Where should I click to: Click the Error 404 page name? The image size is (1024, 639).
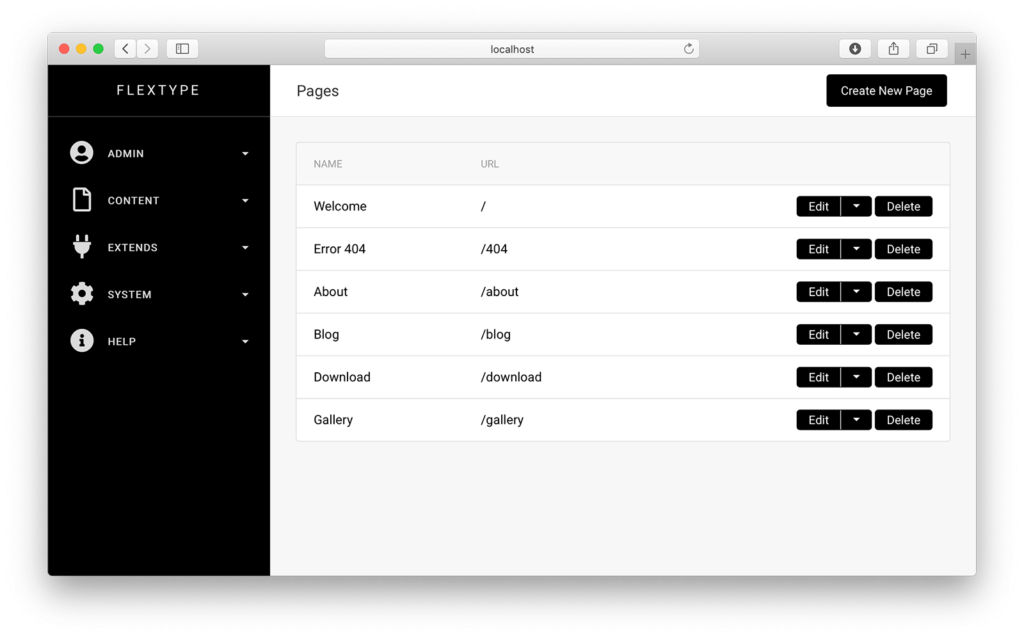(x=340, y=249)
